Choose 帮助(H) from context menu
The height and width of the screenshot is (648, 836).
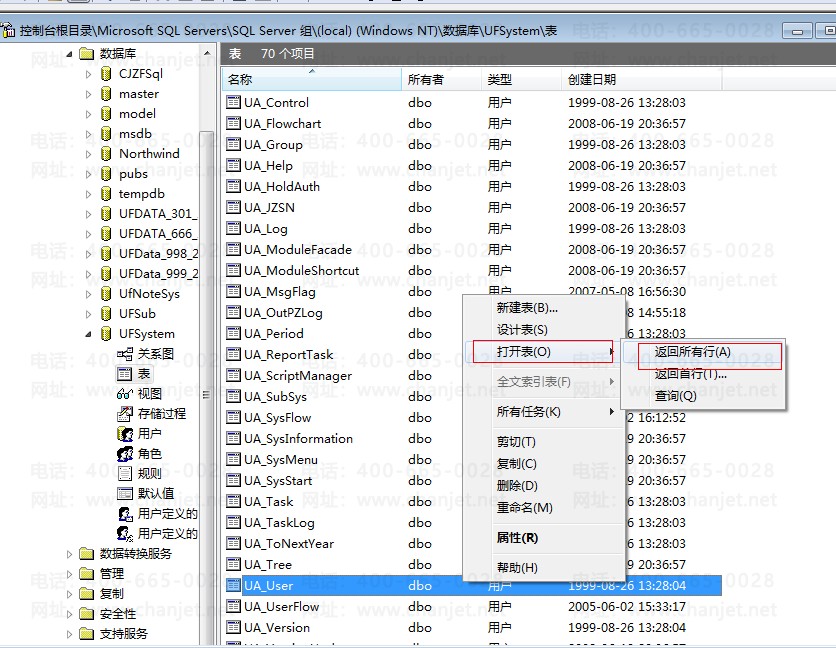[x=544, y=567]
